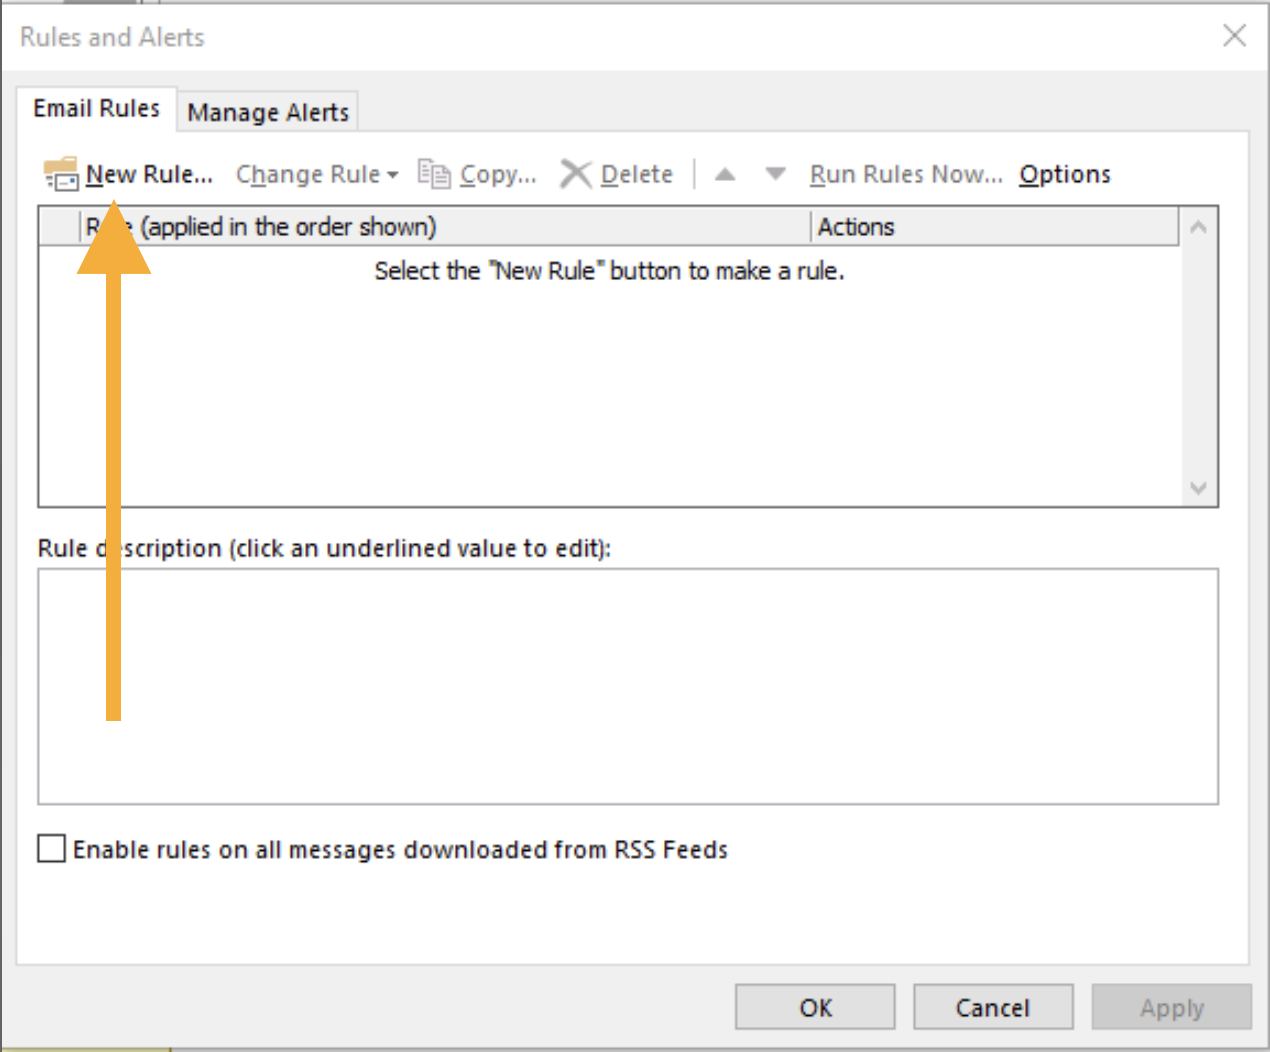Move rule up using the up arrow icon
1270x1052 pixels.
(x=725, y=173)
